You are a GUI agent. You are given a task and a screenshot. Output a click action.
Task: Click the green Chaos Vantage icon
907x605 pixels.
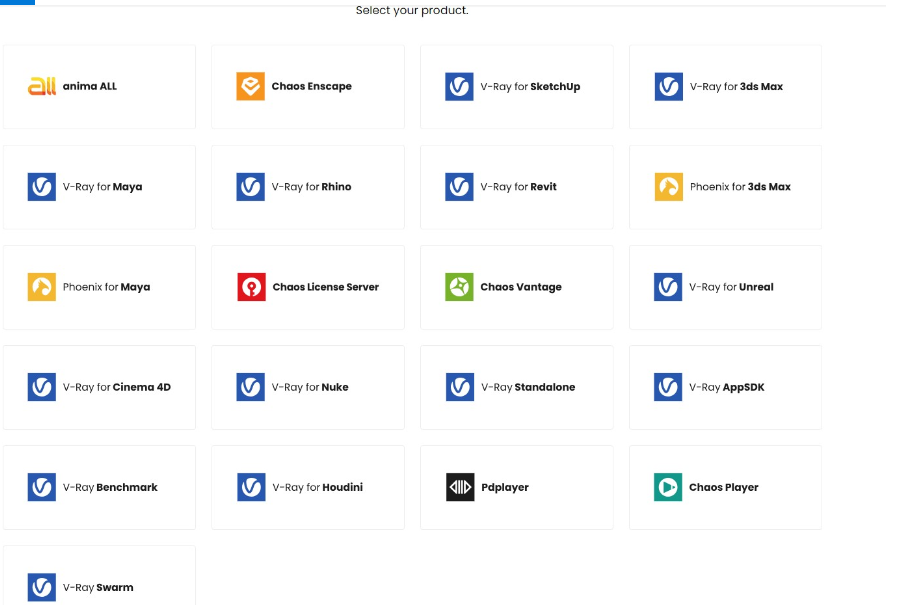click(459, 287)
